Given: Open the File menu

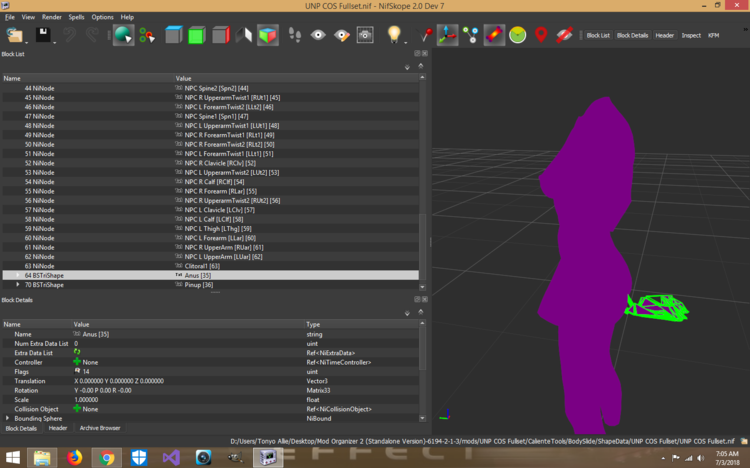Looking at the screenshot, I should pos(10,17).
